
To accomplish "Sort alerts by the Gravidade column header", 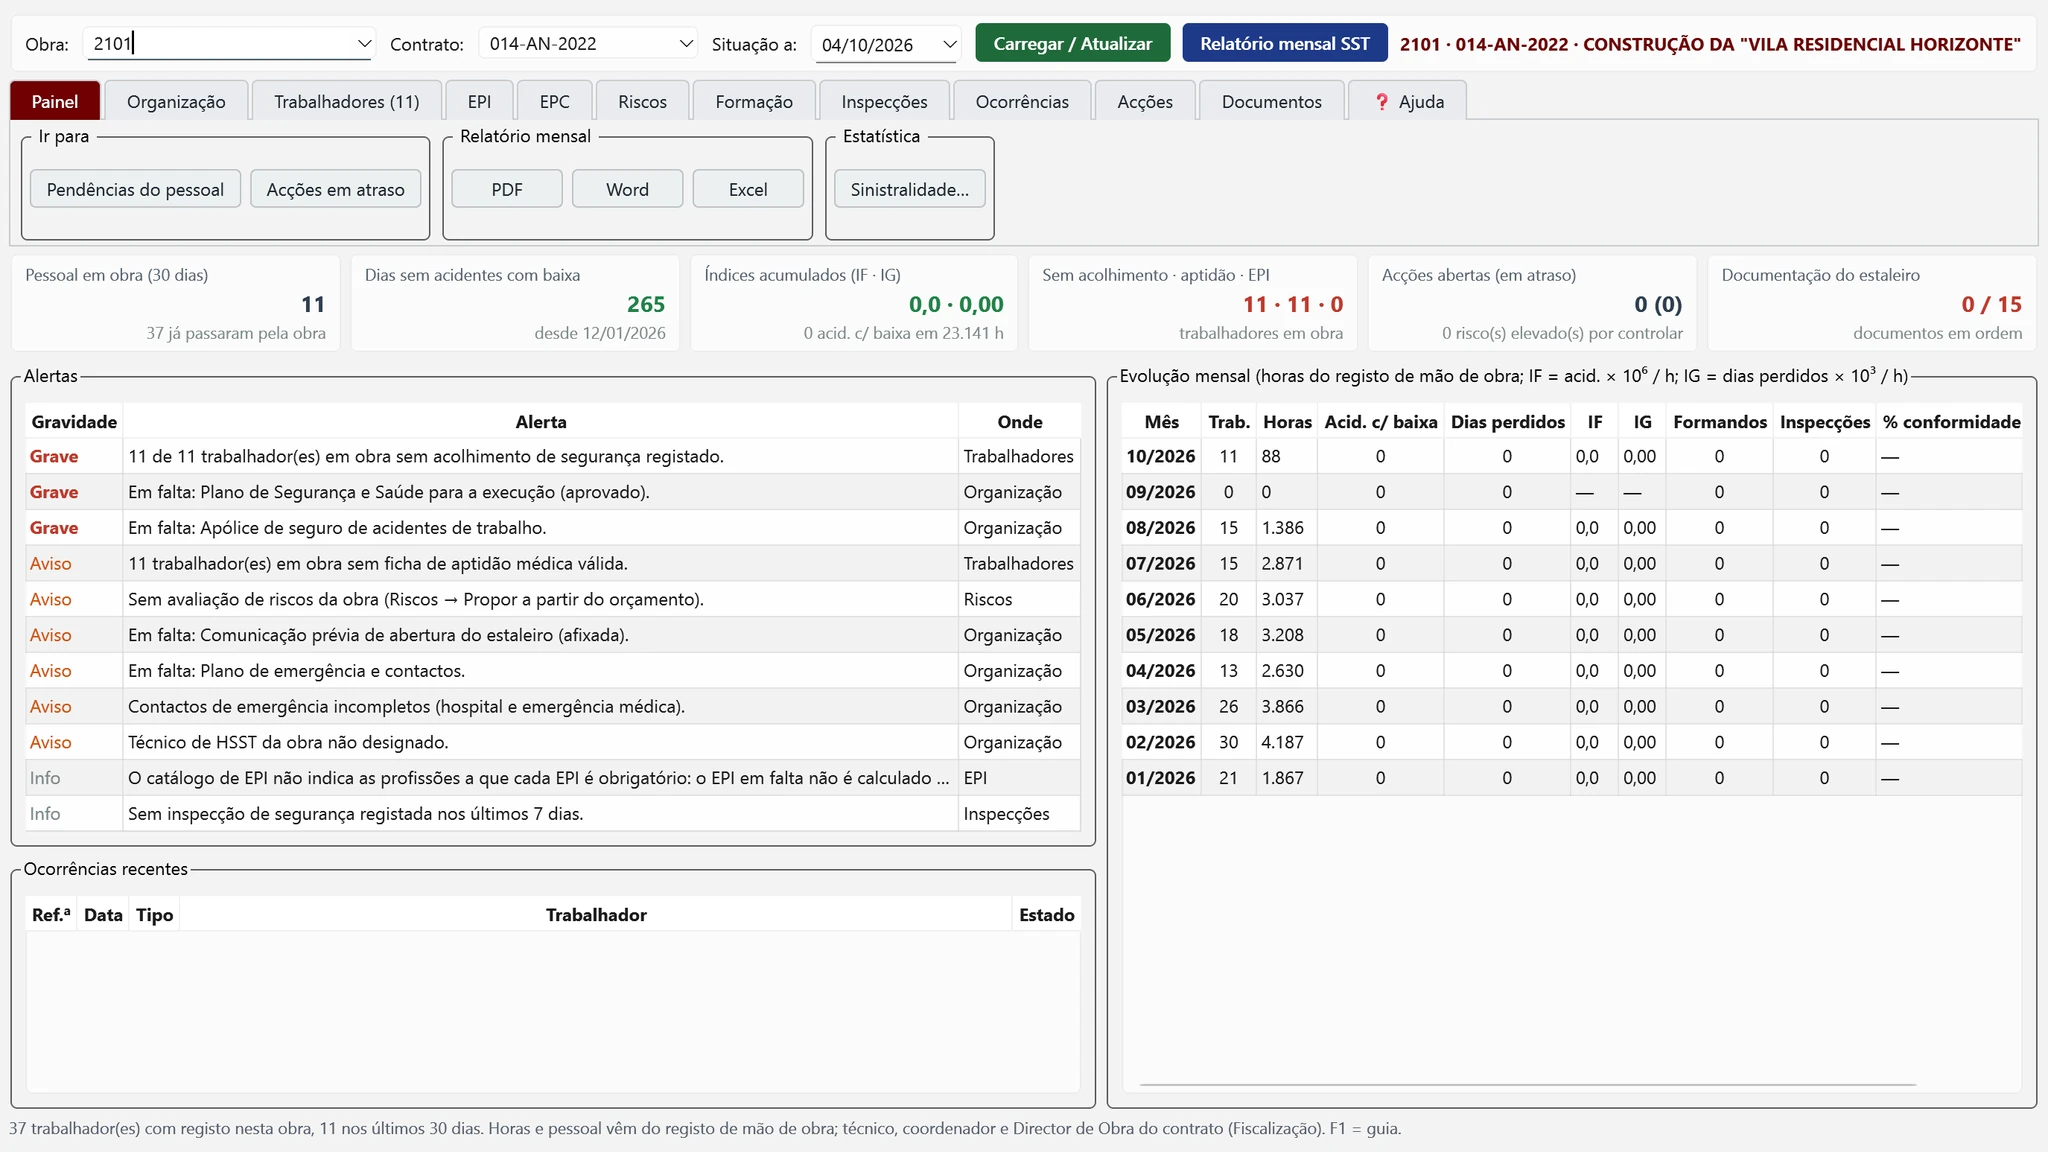I will pos(74,422).
